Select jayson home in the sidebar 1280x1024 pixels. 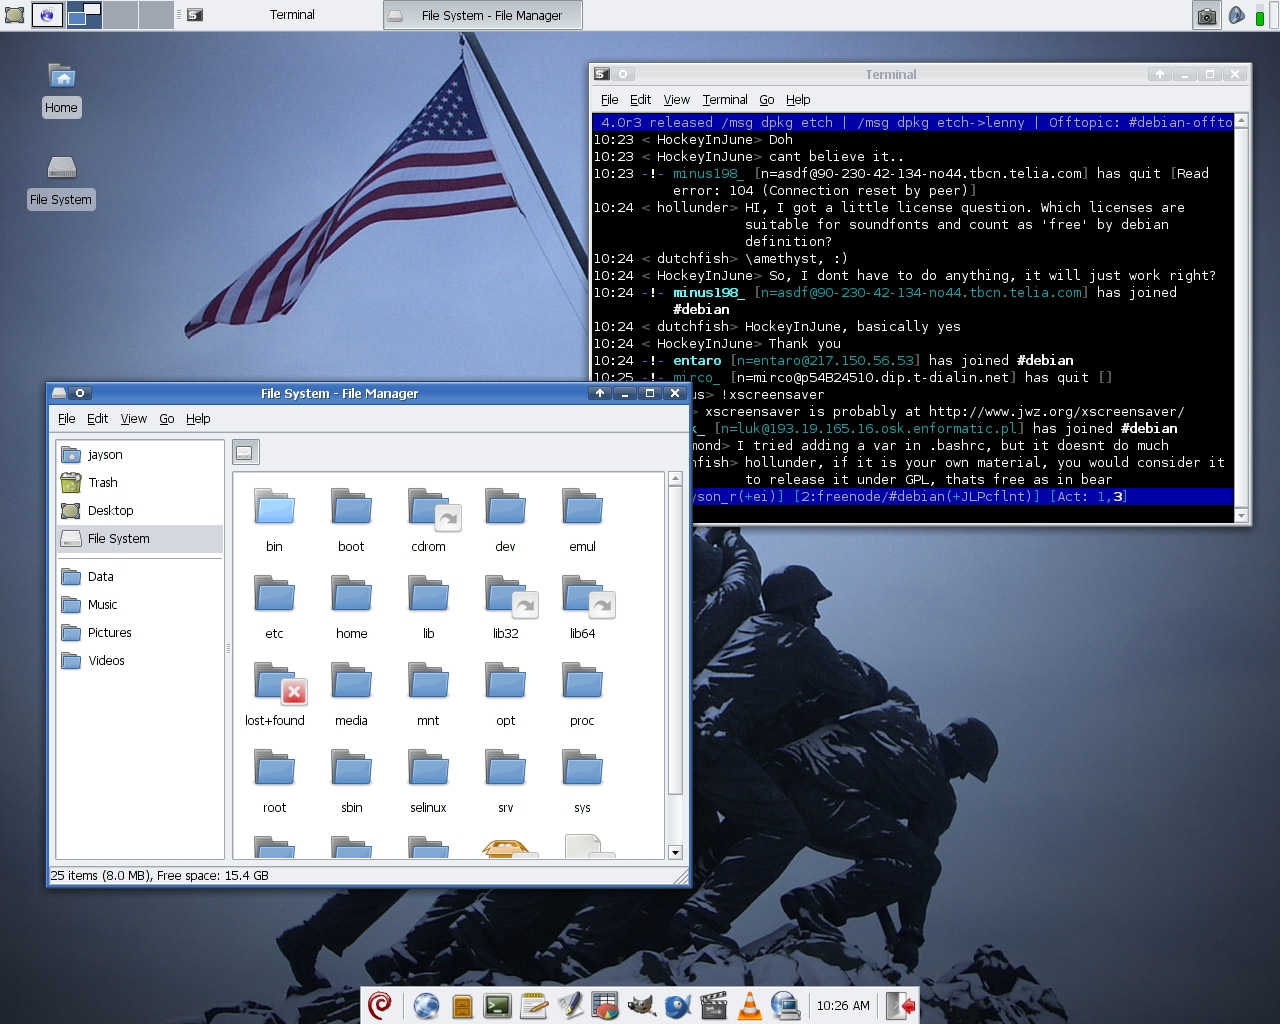pos(140,455)
